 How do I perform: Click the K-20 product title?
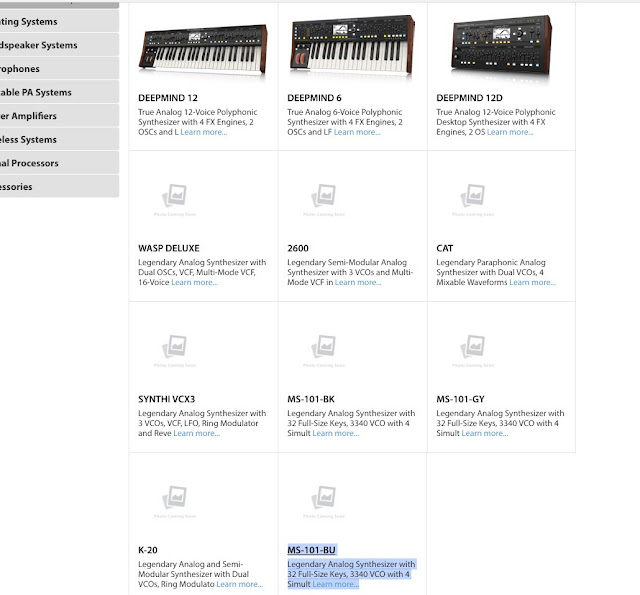click(148, 550)
